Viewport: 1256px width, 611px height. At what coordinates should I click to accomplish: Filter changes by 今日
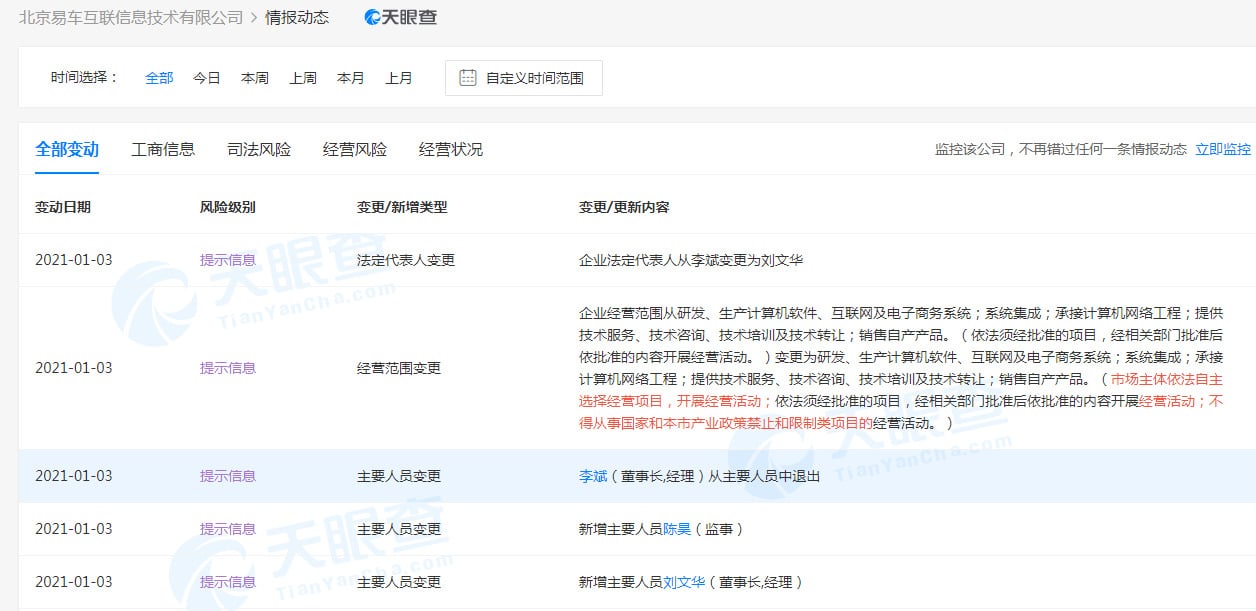tap(206, 77)
